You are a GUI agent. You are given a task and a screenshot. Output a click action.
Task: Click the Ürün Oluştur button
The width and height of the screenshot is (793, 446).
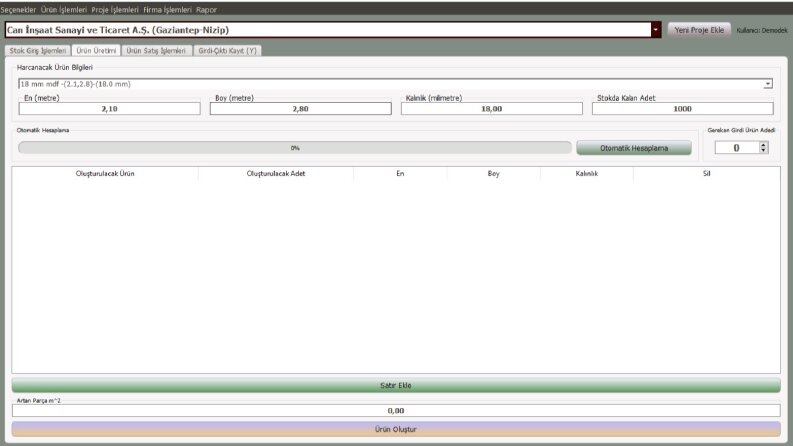coord(395,429)
